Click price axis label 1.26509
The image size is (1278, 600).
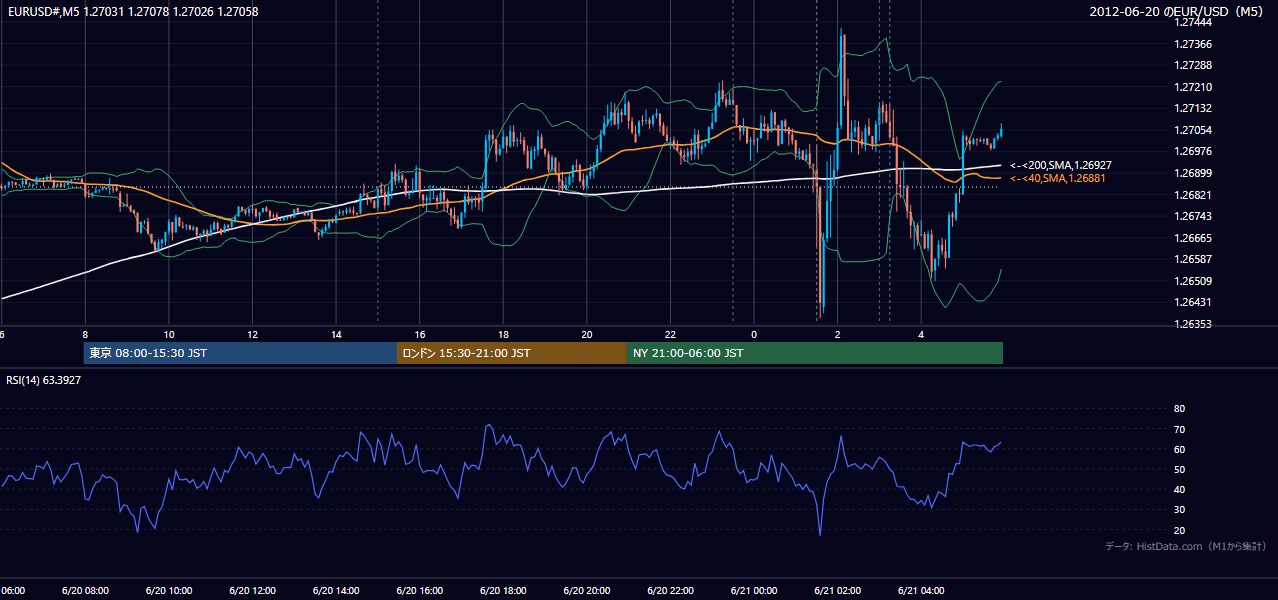[x=1193, y=281]
